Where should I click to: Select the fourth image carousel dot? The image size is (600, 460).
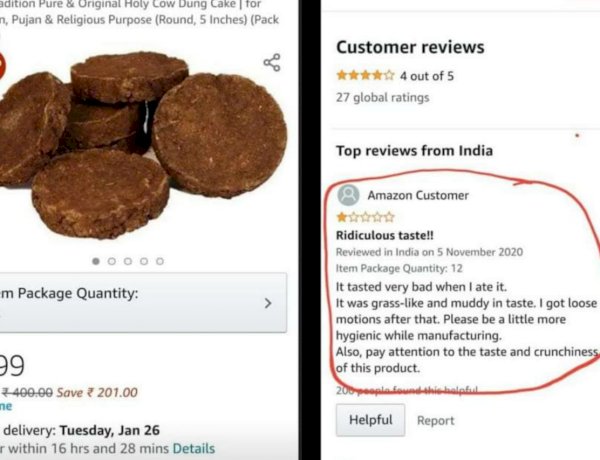pyautogui.click(x=144, y=261)
